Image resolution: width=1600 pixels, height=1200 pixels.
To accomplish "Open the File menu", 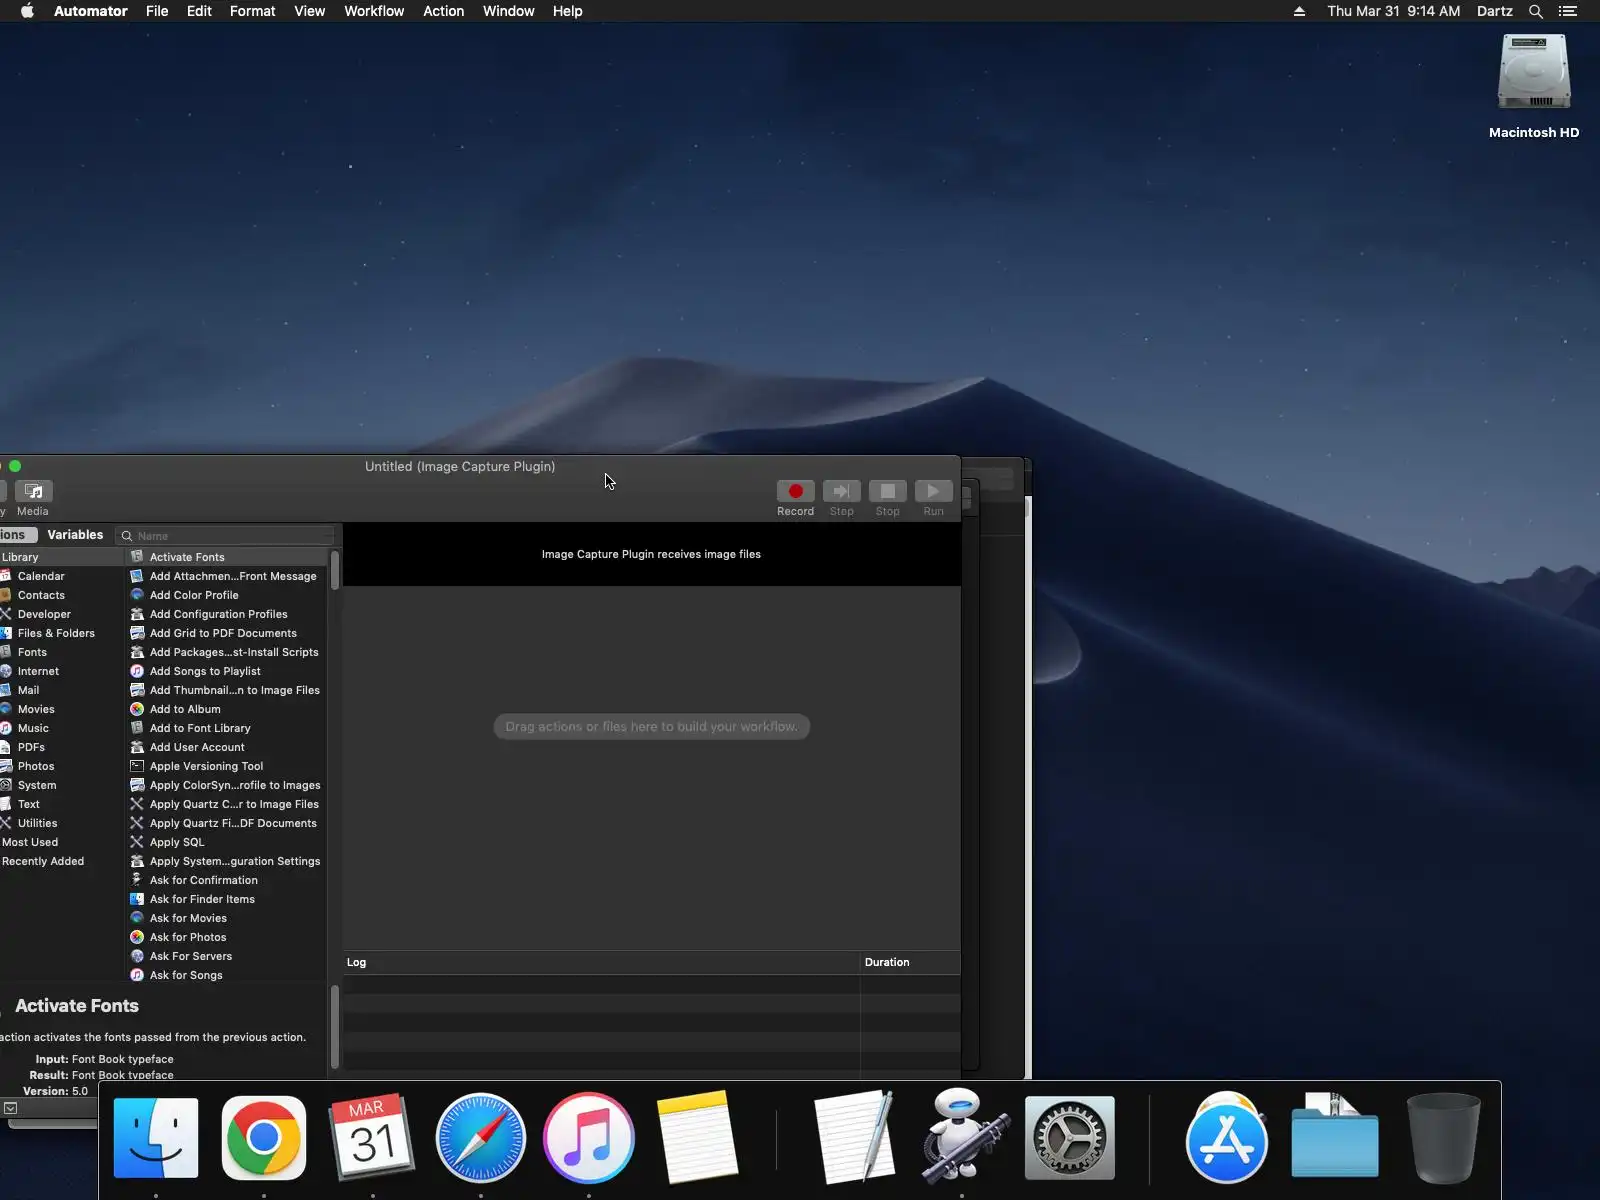I will point(157,11).
